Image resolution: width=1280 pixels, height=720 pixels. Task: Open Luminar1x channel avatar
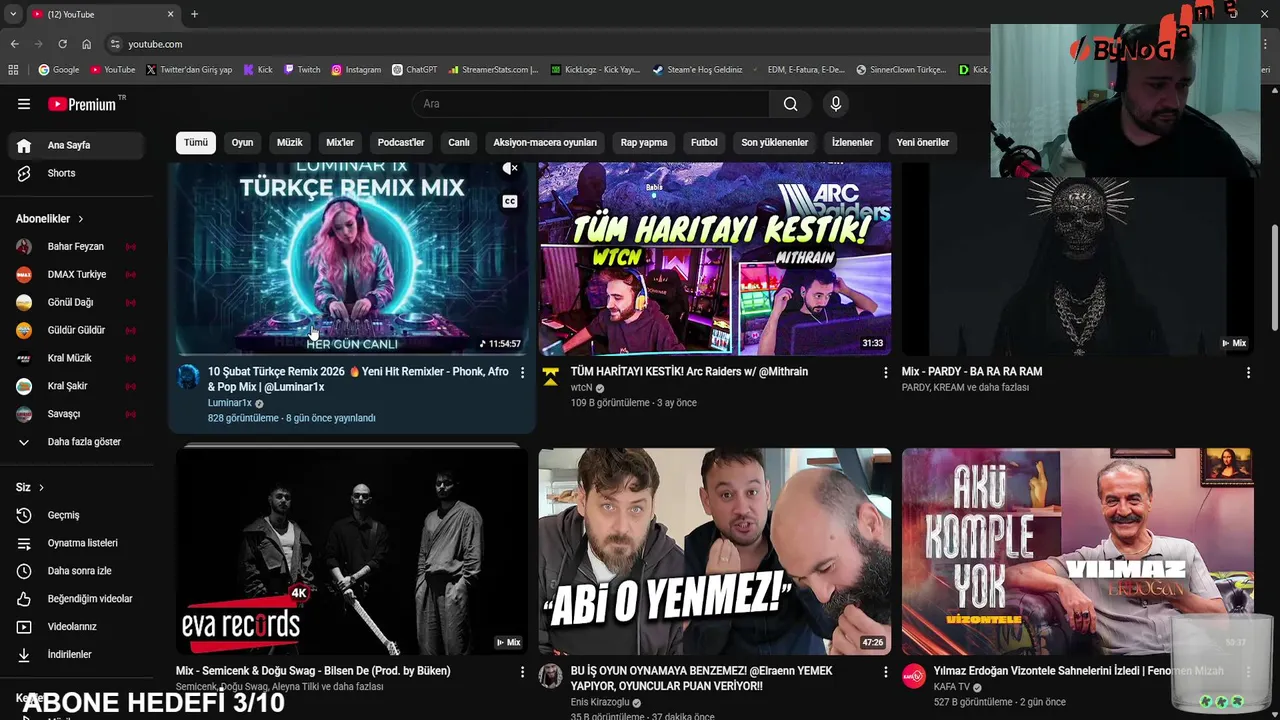188,377
